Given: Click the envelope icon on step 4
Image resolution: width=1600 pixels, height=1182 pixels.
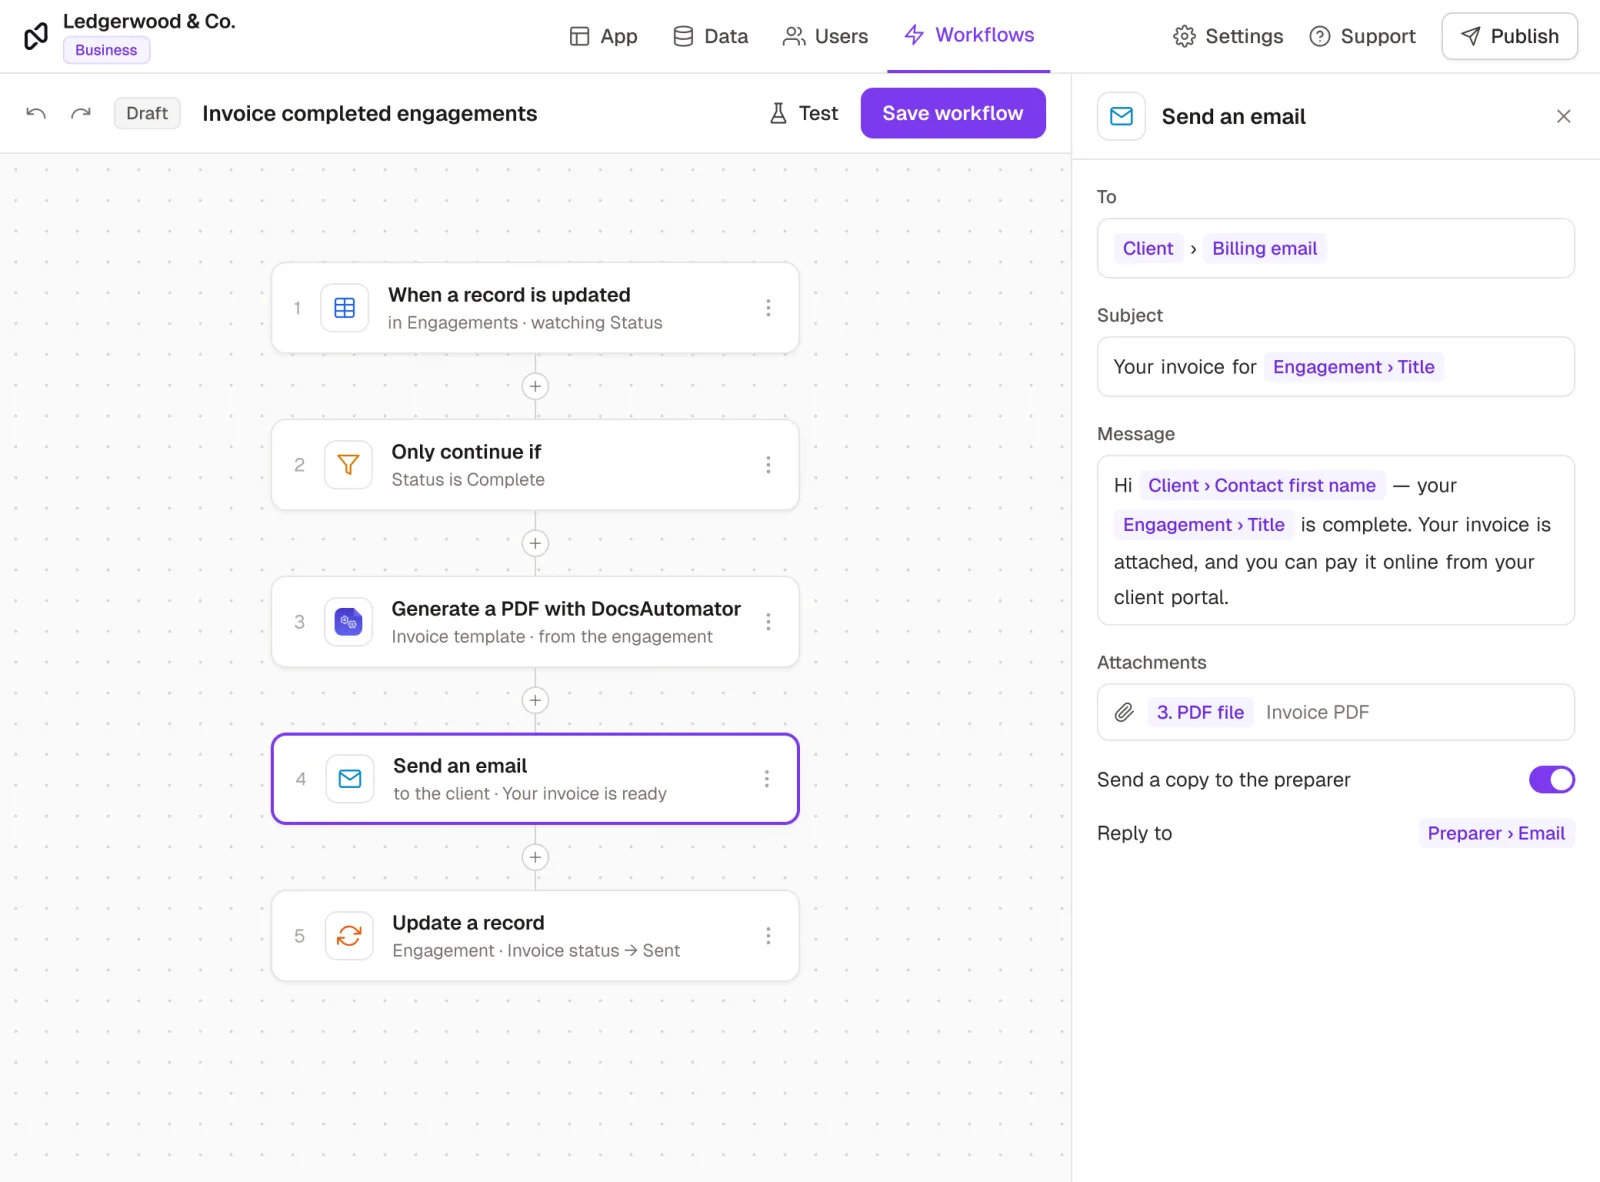Looking at the screenshot, I should (350, 779).
